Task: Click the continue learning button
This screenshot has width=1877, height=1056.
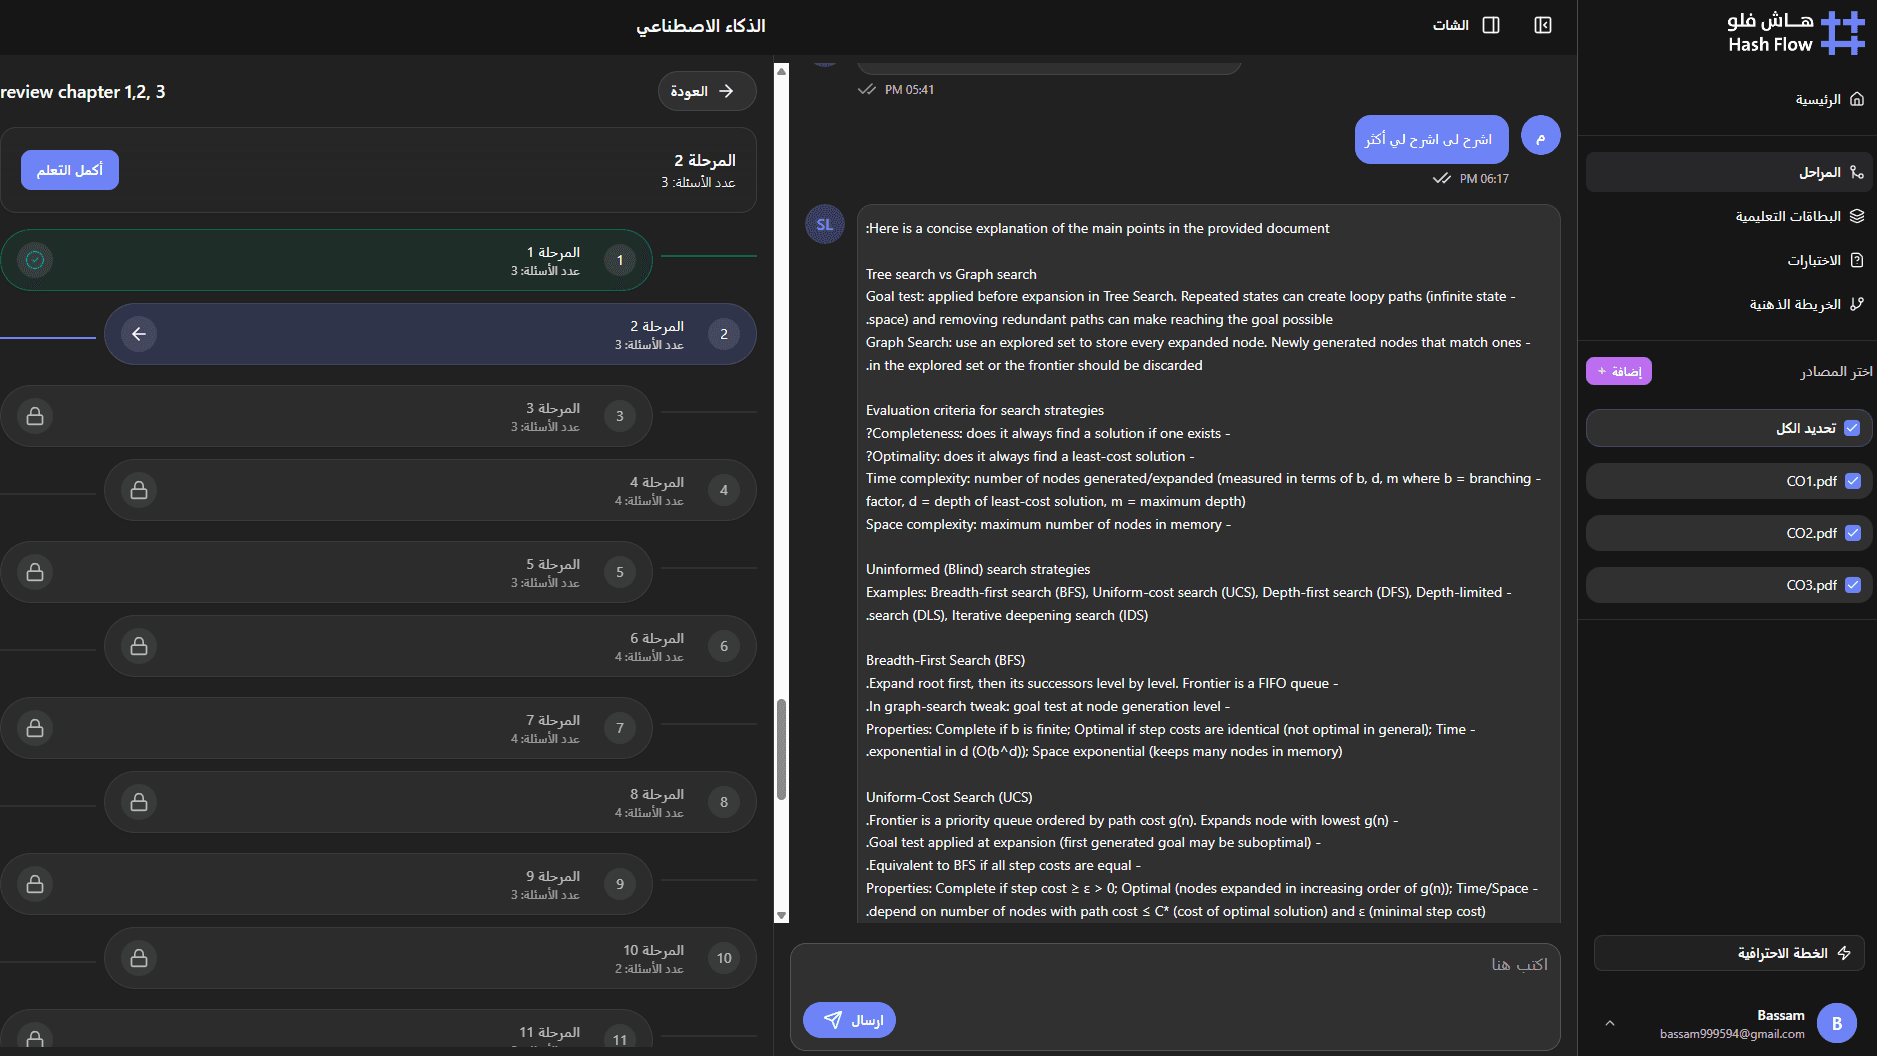Action: [70, 170]
